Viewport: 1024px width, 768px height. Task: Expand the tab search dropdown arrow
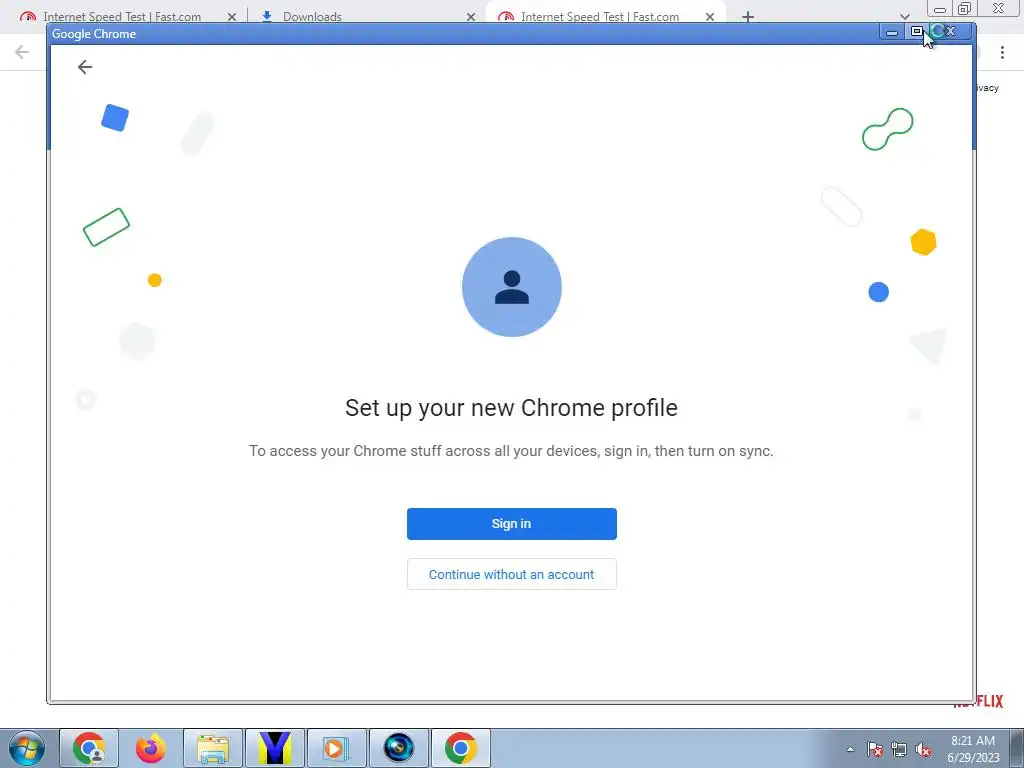(x=904, y=16)
